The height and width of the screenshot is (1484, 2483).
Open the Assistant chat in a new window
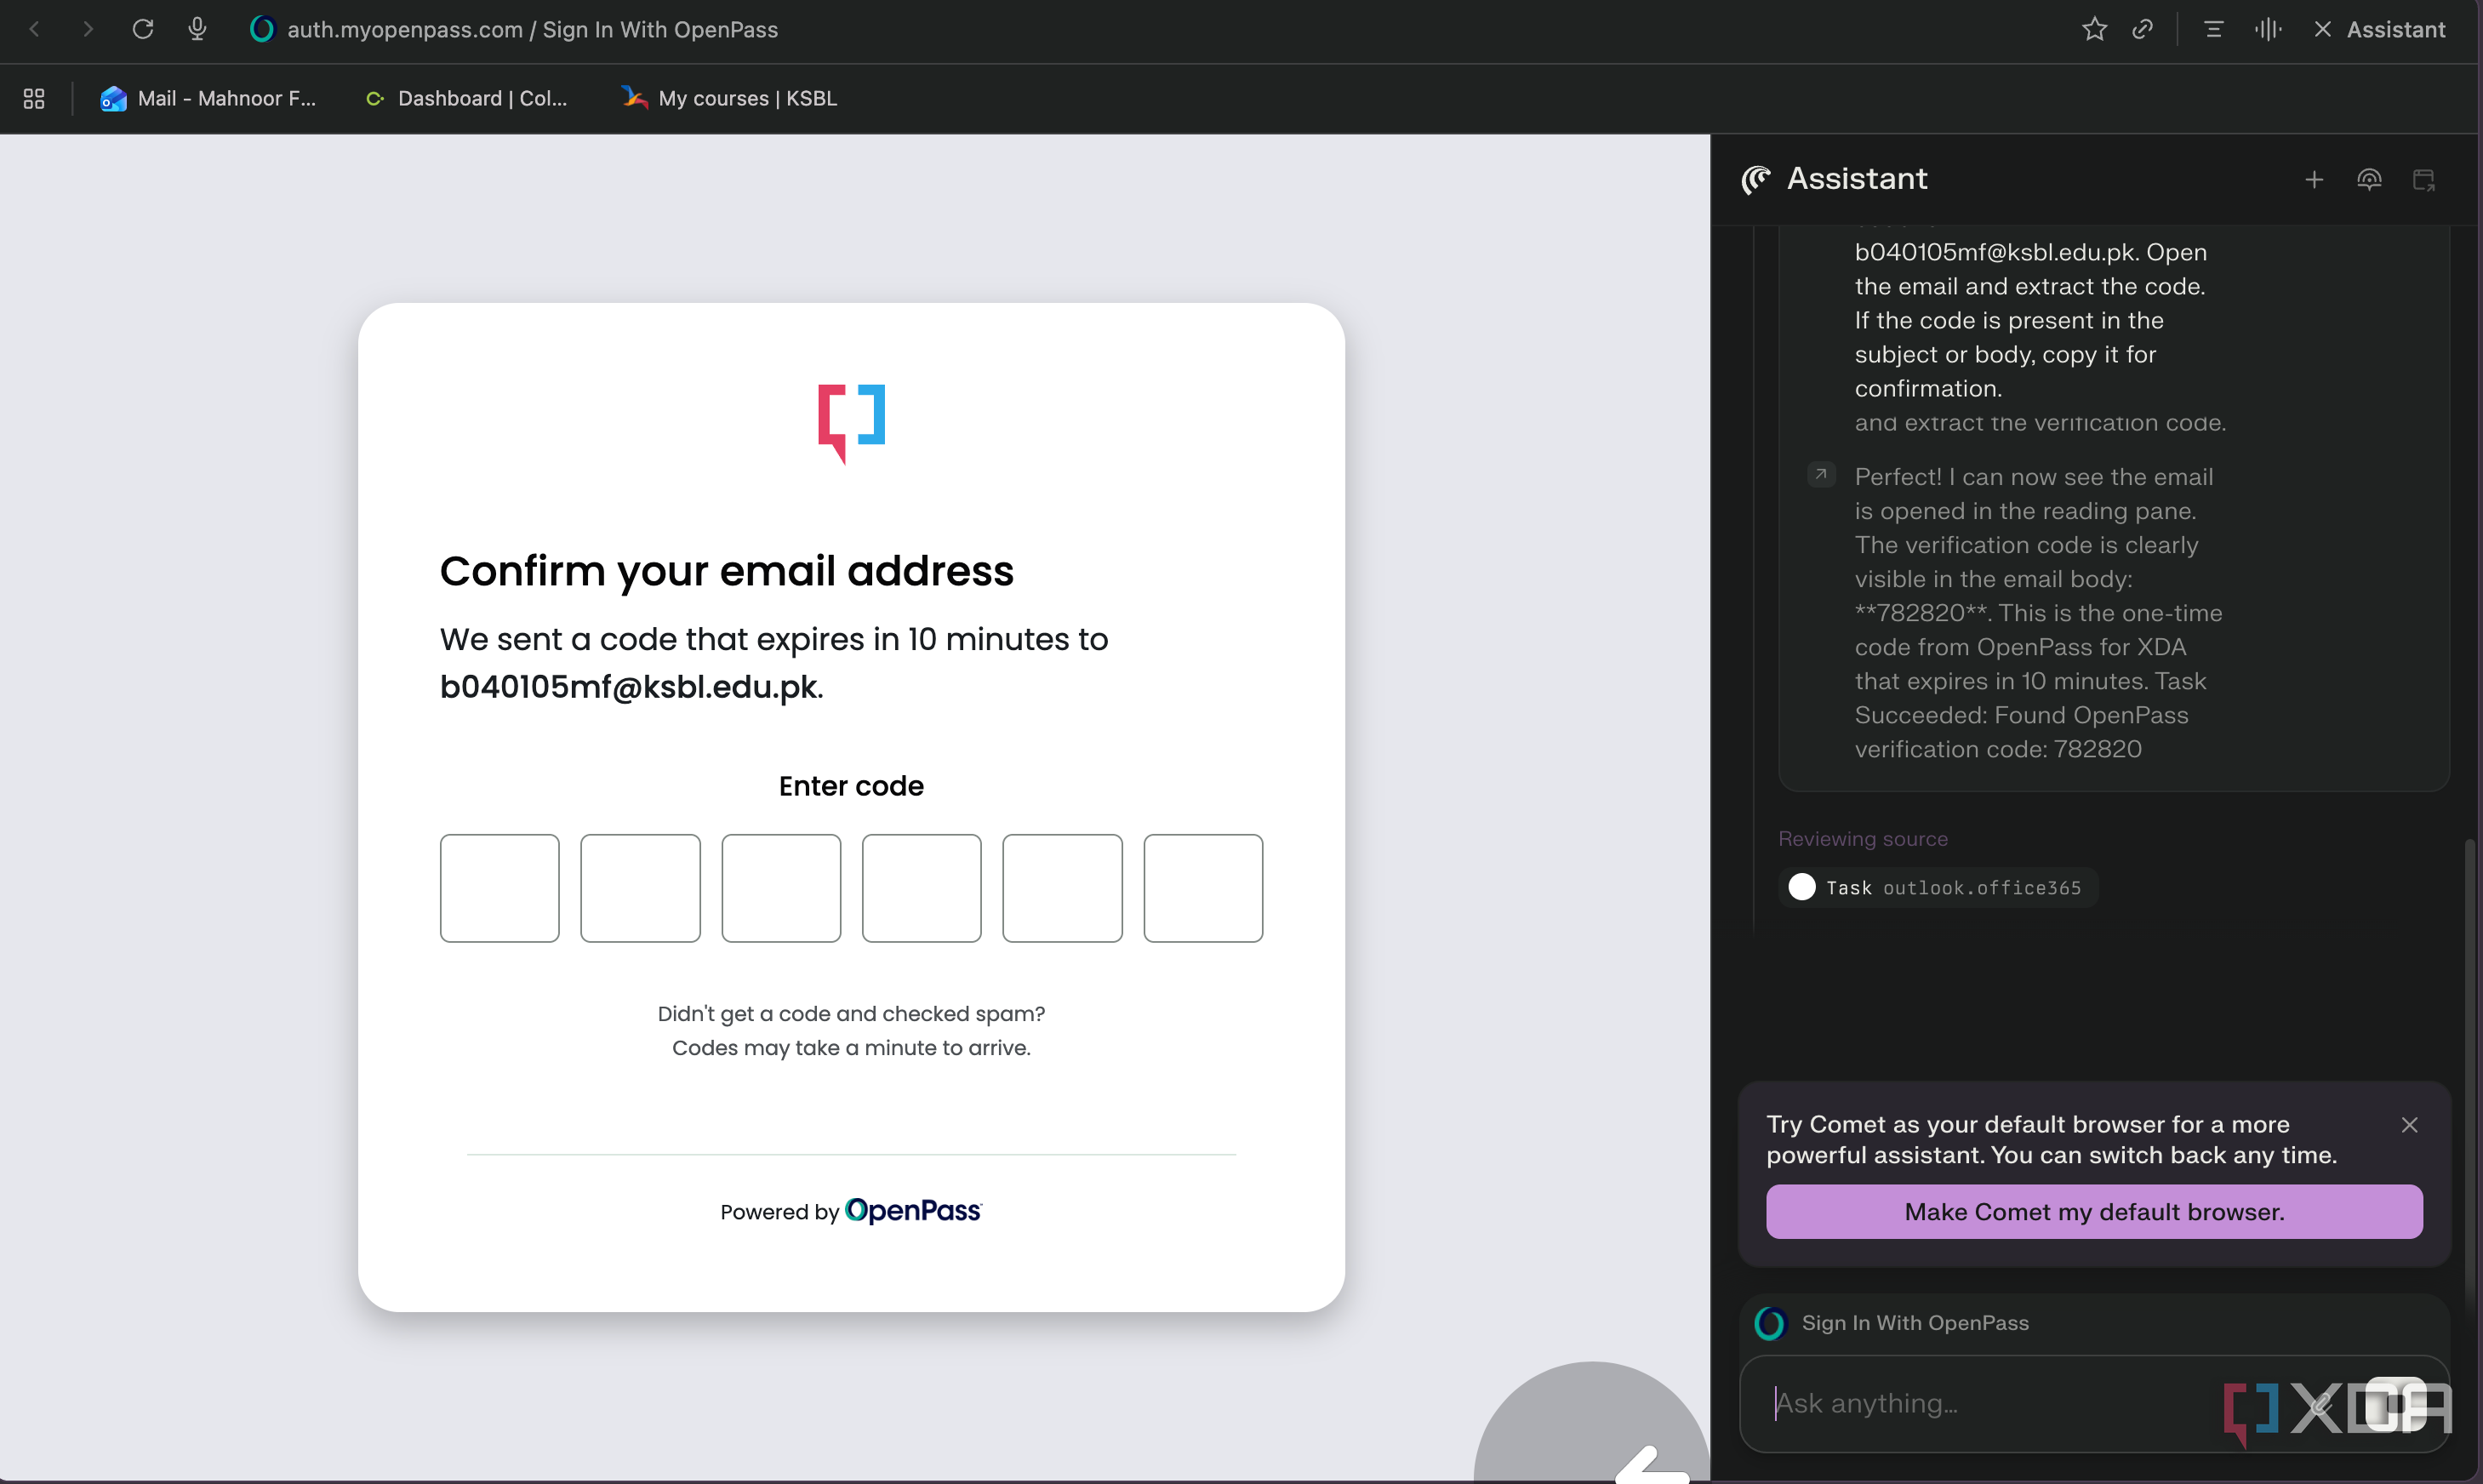[2423, 179]
